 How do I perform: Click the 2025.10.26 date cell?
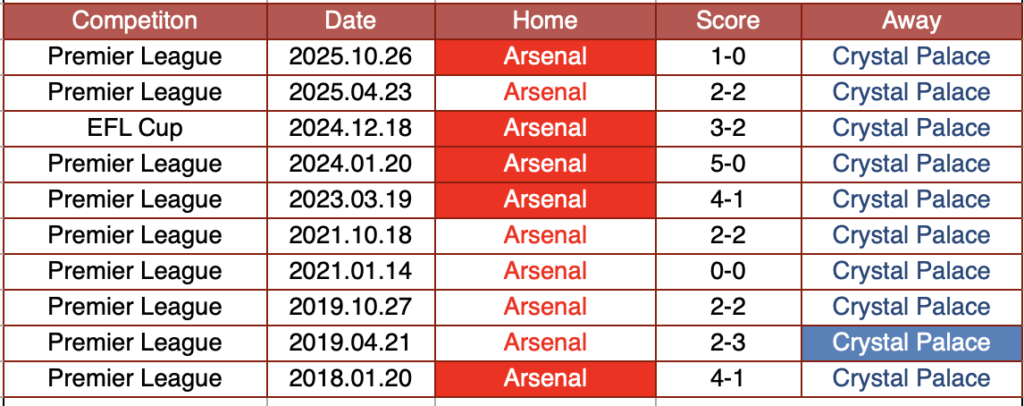coord(350,56)
